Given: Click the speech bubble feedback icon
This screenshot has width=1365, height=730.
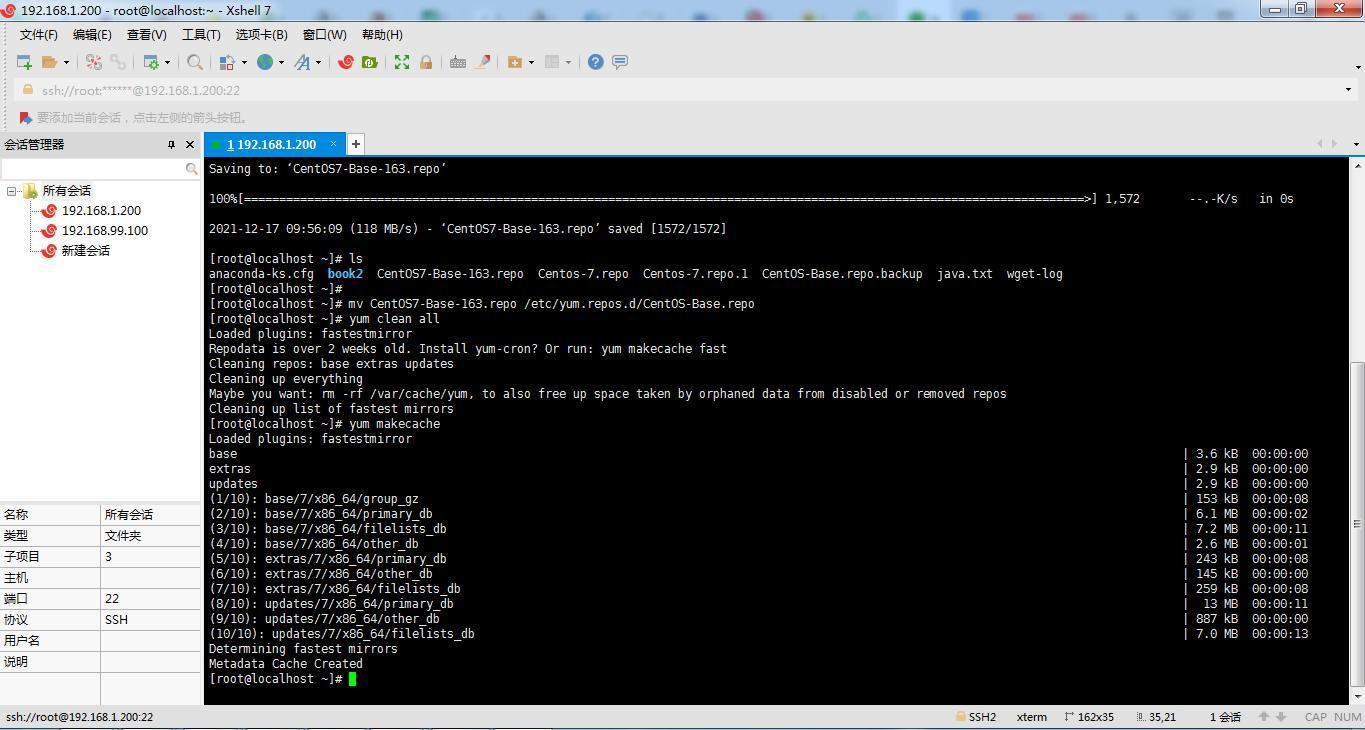Looking at the screenshot, I should [x=620, y=62].
